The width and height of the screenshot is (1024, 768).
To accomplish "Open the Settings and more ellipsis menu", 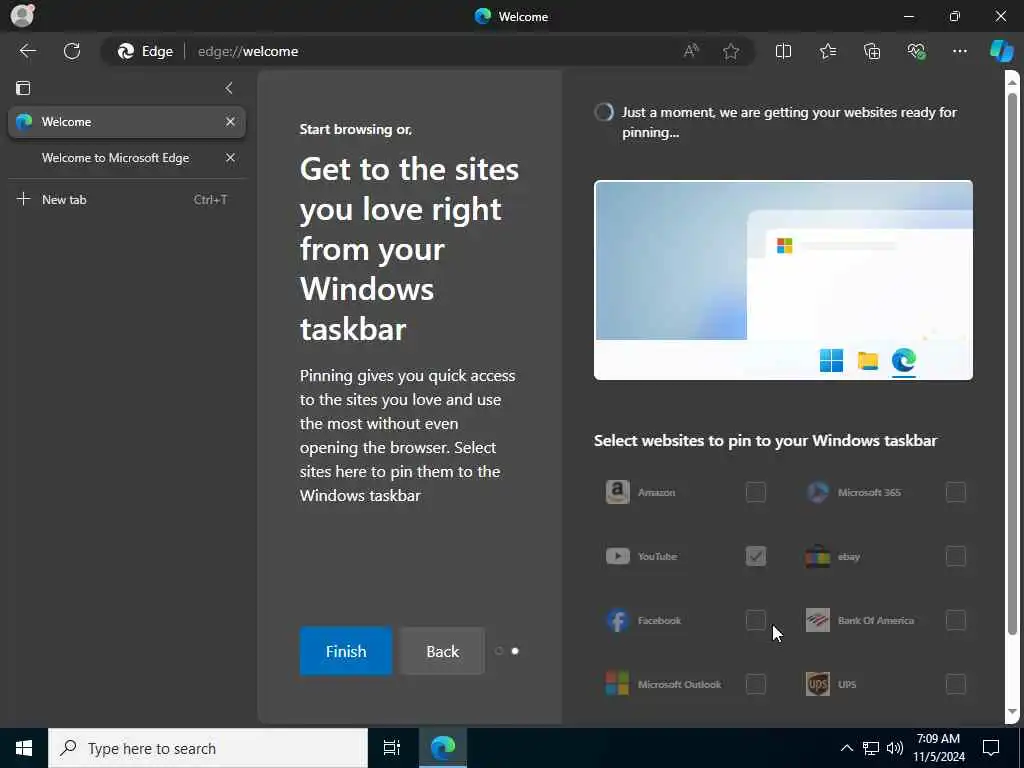I will pyautogui.click(x=959, y=51).
